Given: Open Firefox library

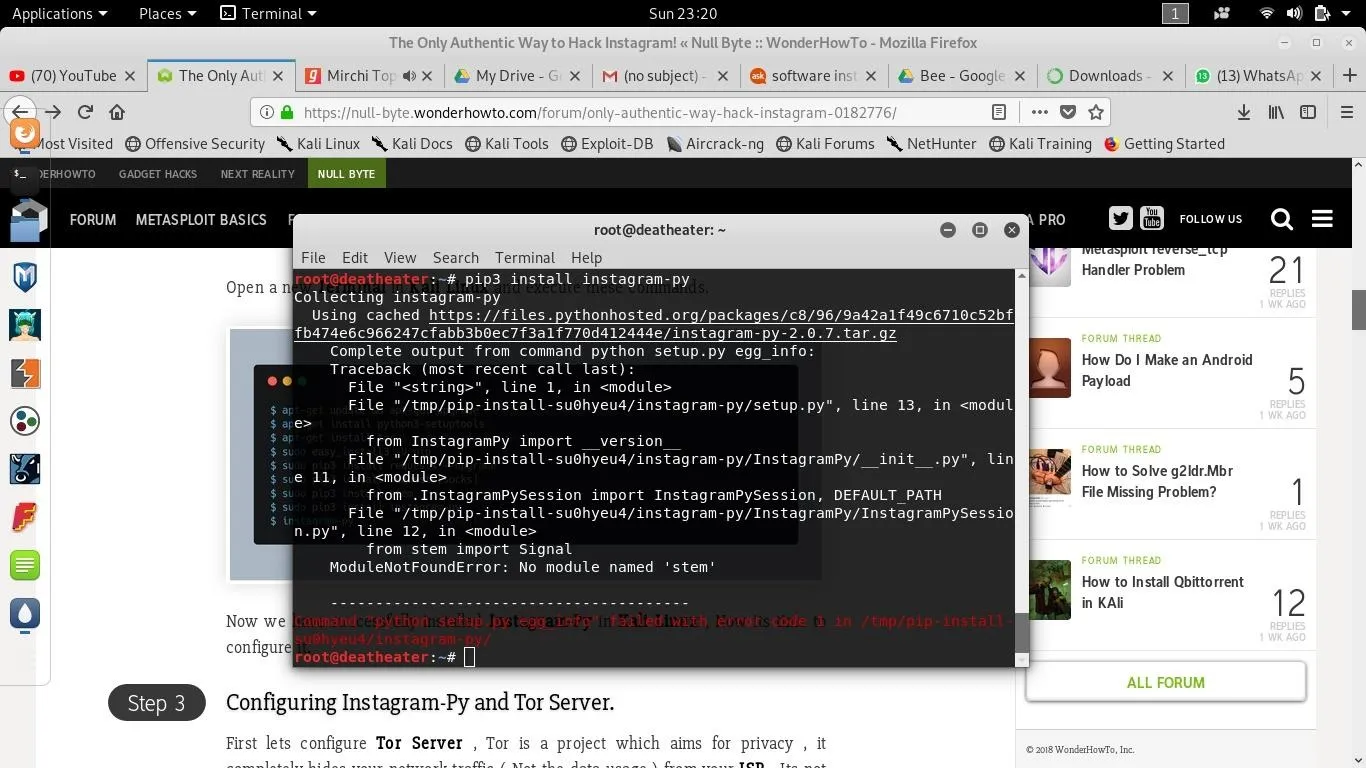Looking at the screenshot, I should (1276, 112).
